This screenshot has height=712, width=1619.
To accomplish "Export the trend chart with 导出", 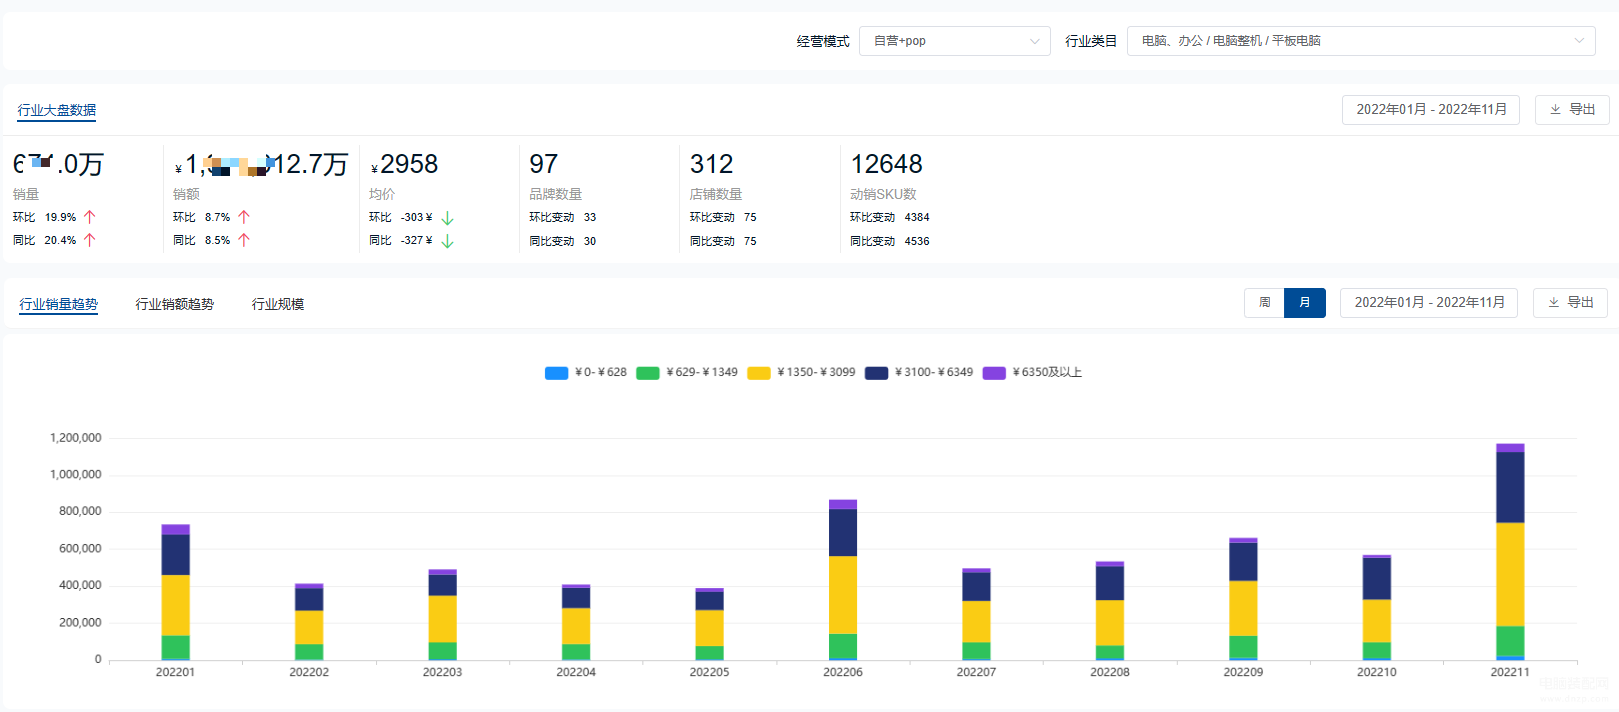I will tap(1570, 303).
